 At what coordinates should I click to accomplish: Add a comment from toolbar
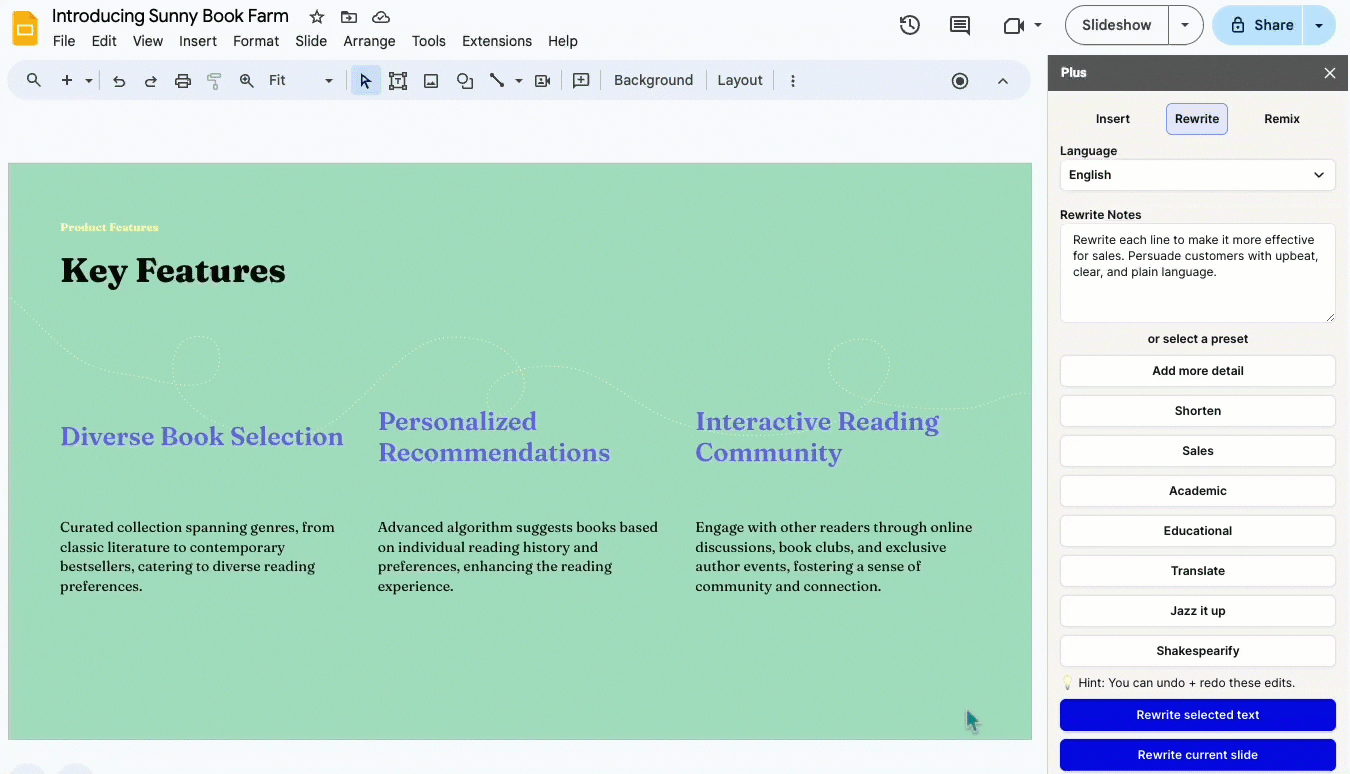click(581, 81)
